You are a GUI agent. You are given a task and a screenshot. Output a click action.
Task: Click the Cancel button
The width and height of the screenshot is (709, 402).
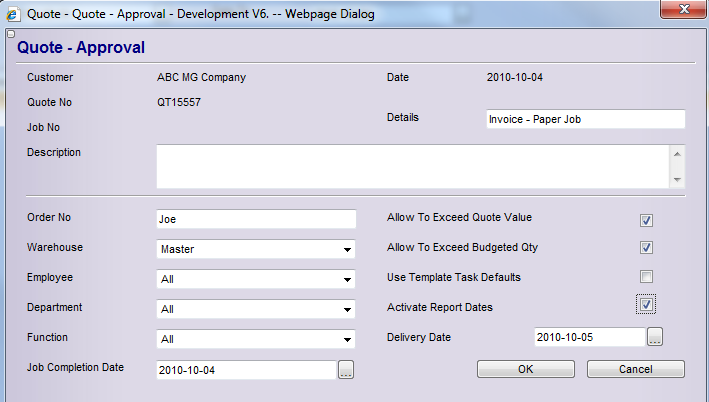(635, 369)
